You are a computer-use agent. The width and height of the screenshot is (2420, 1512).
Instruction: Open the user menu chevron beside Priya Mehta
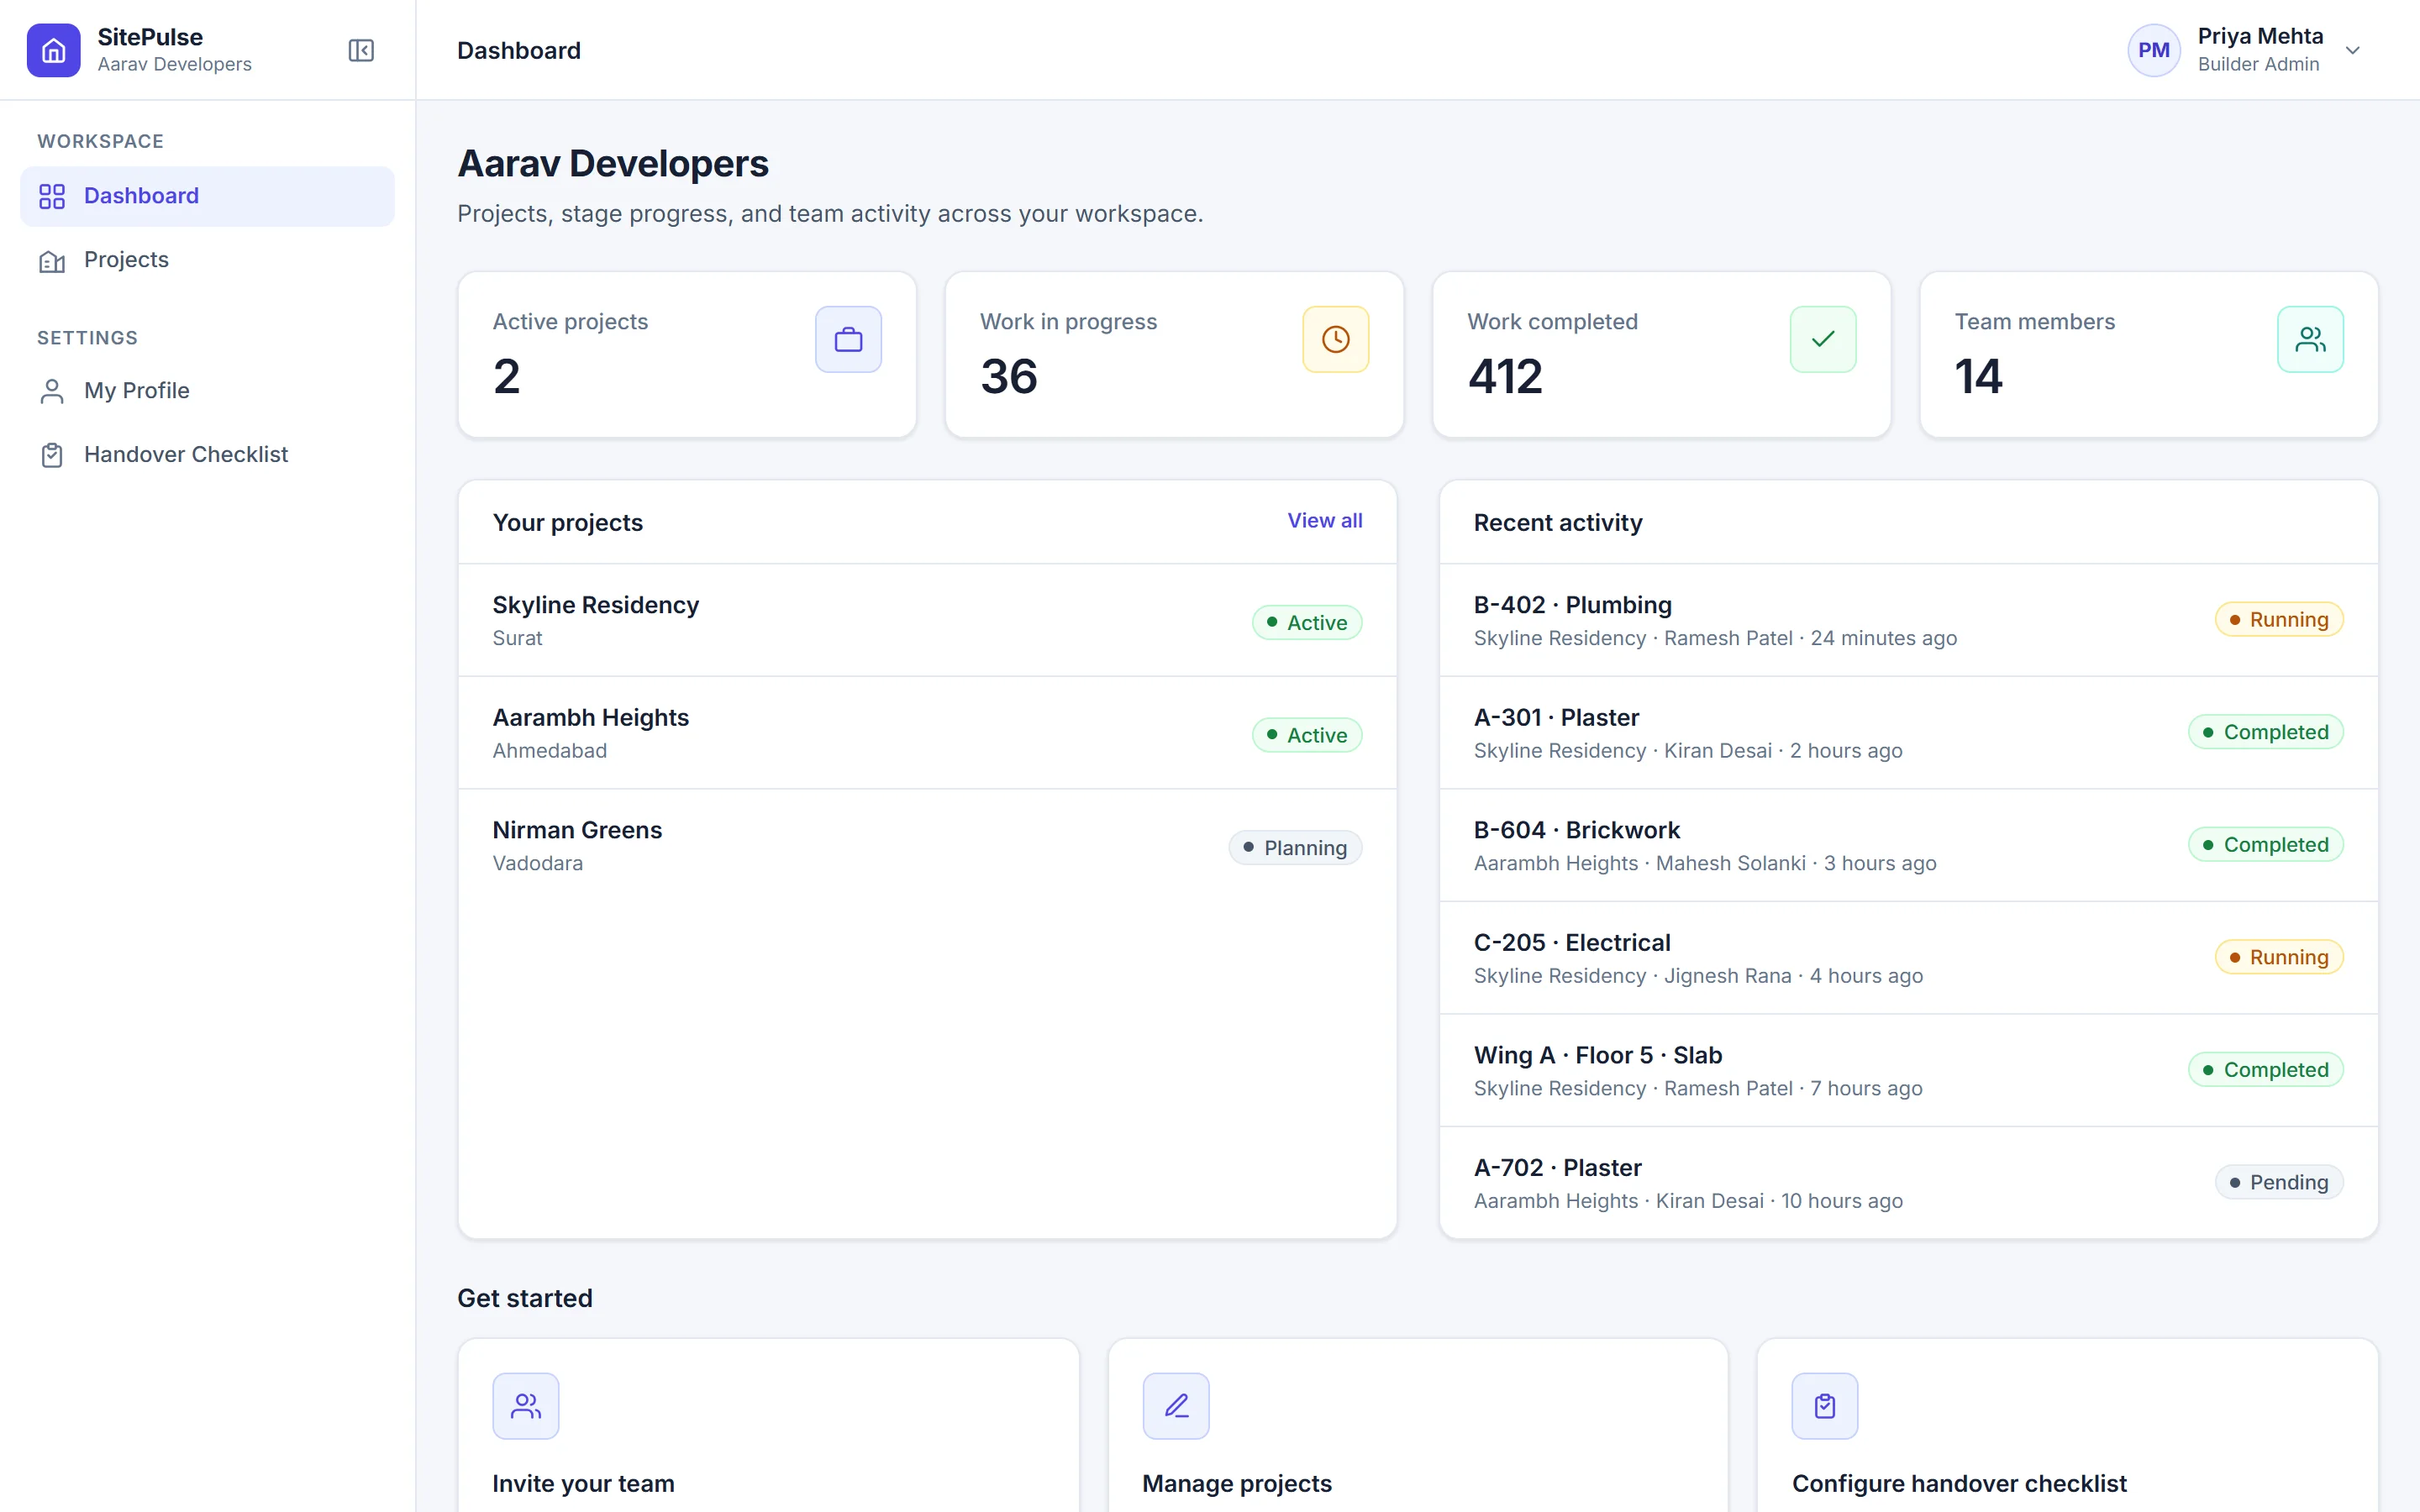(x=2353, y=50)
